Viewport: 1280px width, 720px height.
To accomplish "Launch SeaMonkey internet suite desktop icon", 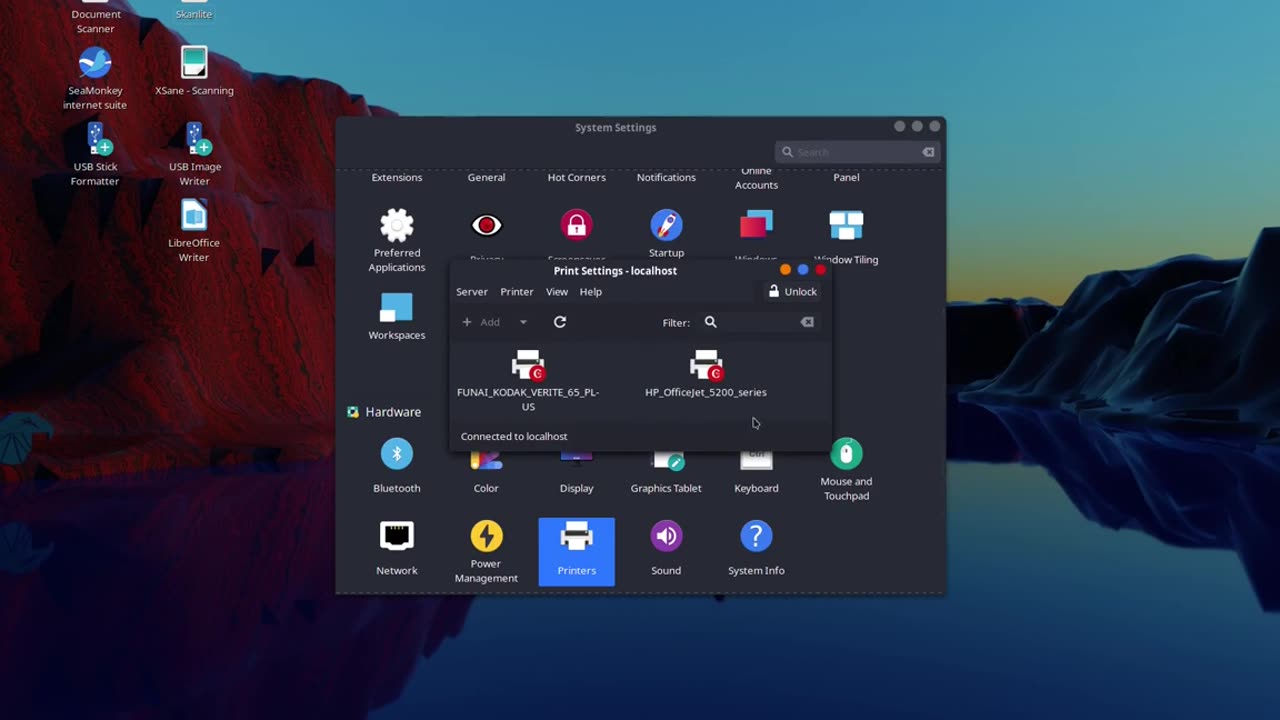I will 95,78.
